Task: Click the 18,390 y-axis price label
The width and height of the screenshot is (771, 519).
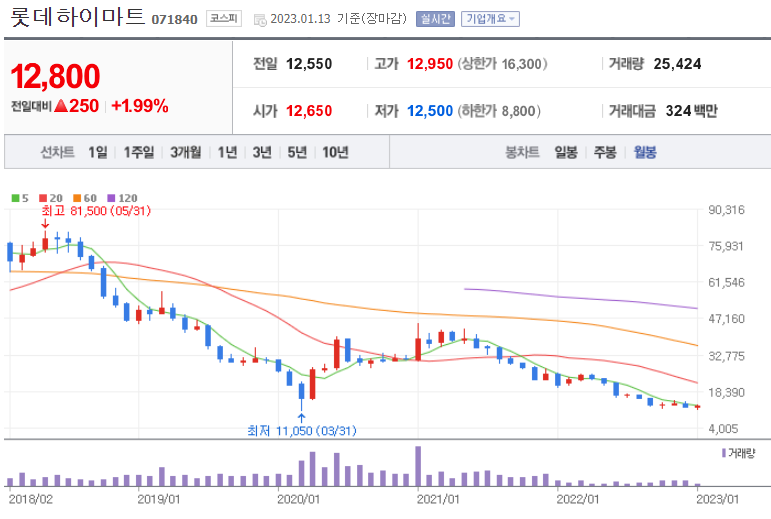Action: (726, 392)
